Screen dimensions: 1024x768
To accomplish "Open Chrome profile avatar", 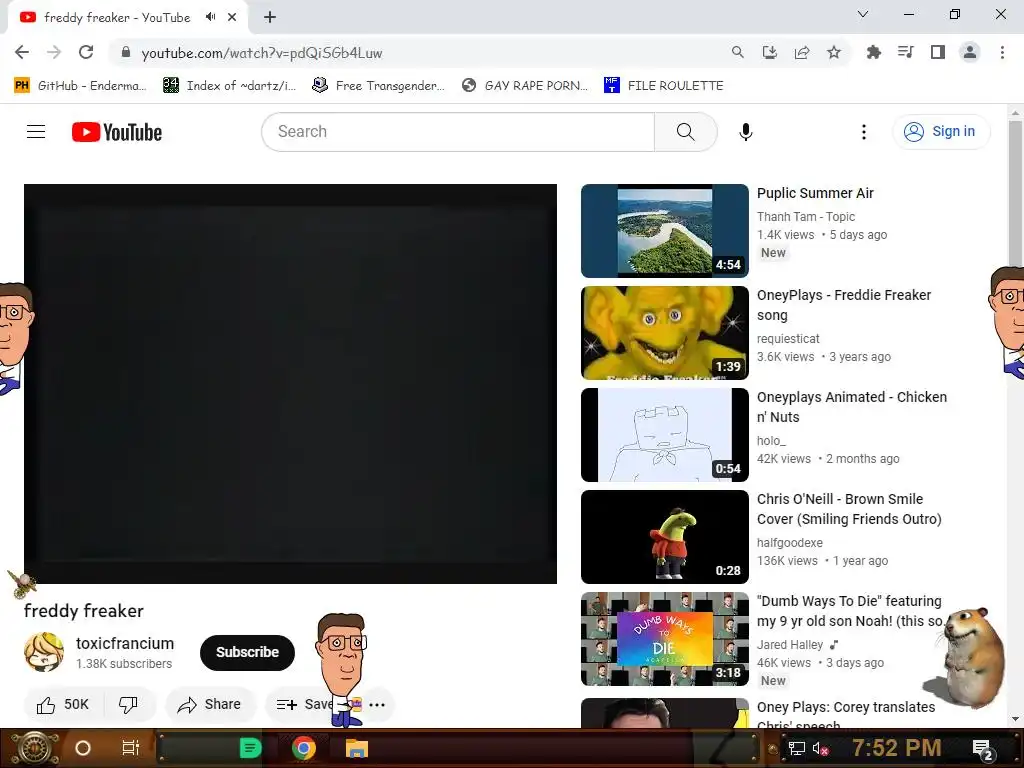I will 970,52.
